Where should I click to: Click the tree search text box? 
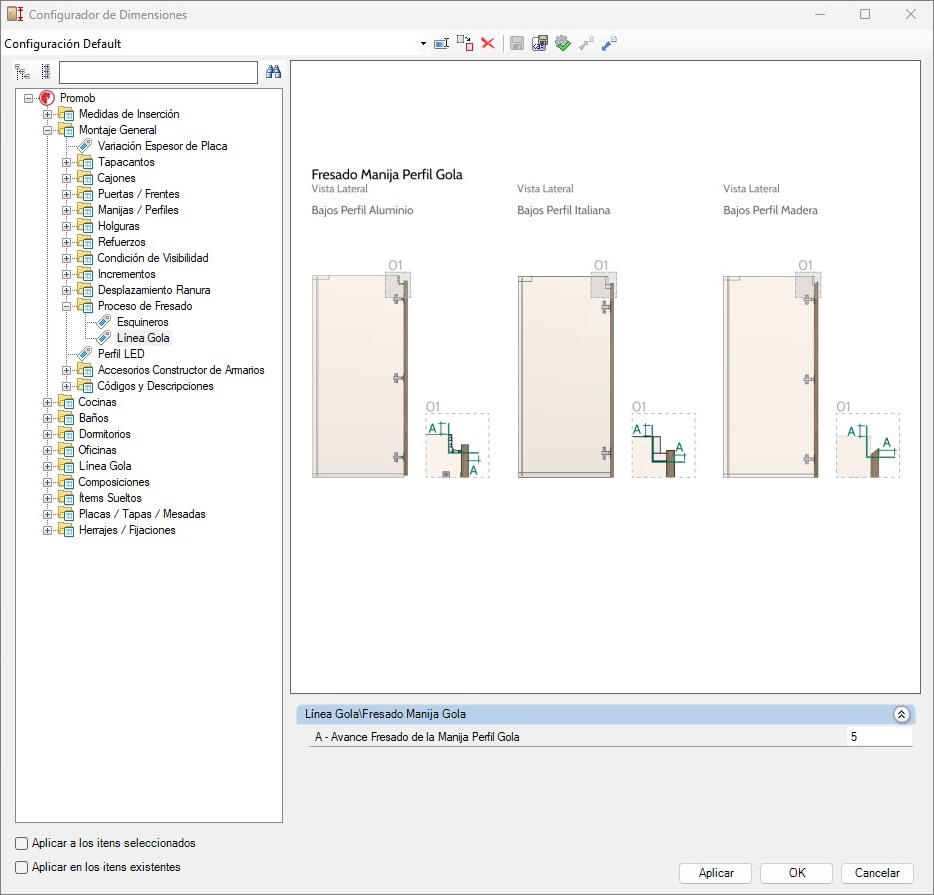tap(158, 72)
